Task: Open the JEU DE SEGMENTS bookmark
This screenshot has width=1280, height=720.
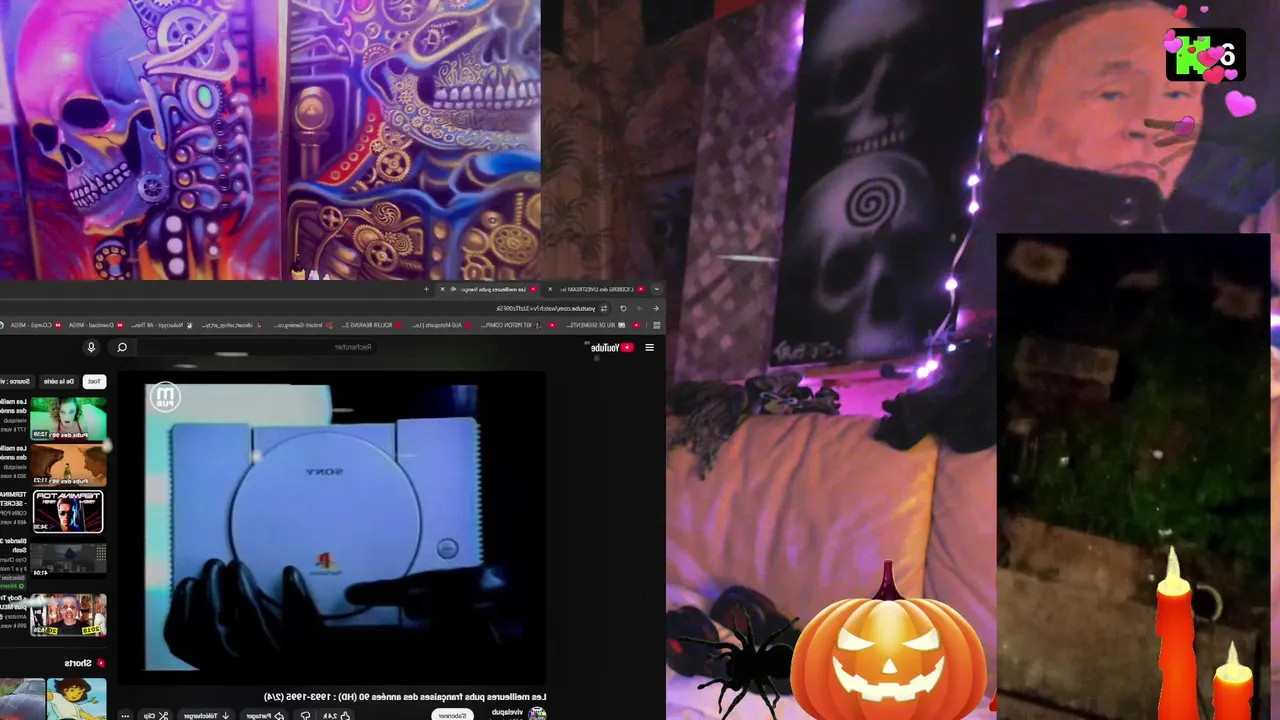Action: point(595,325)
